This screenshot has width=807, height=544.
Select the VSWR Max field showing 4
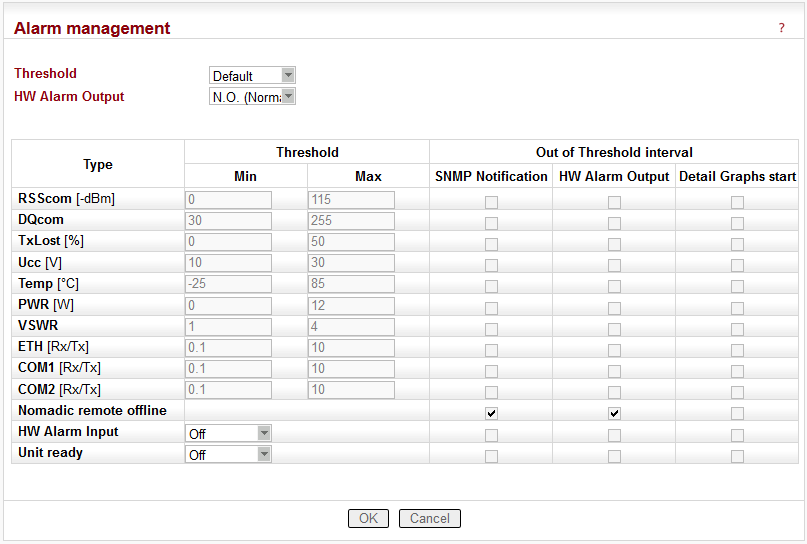(x=351, y=327)
